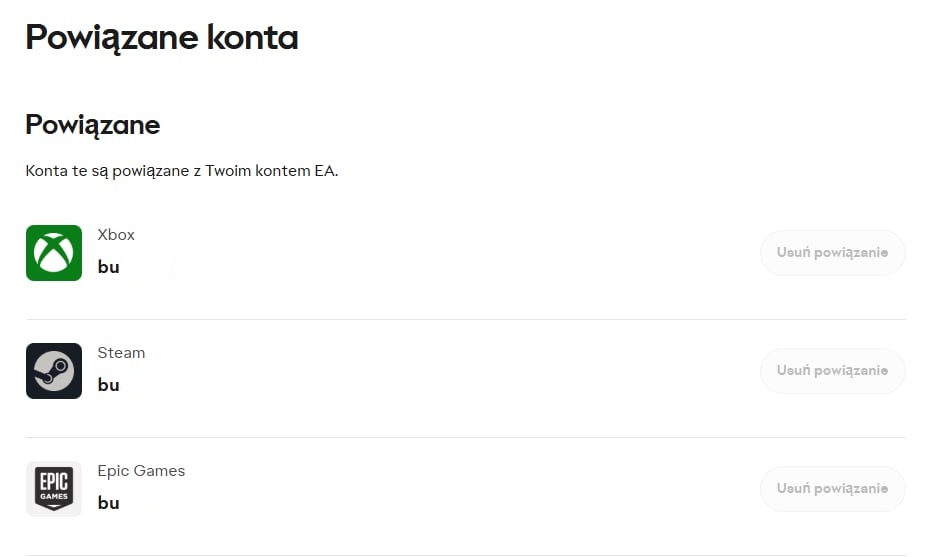
Task: Click the divider line below the Steam row
Action: (x=465, y=438)
